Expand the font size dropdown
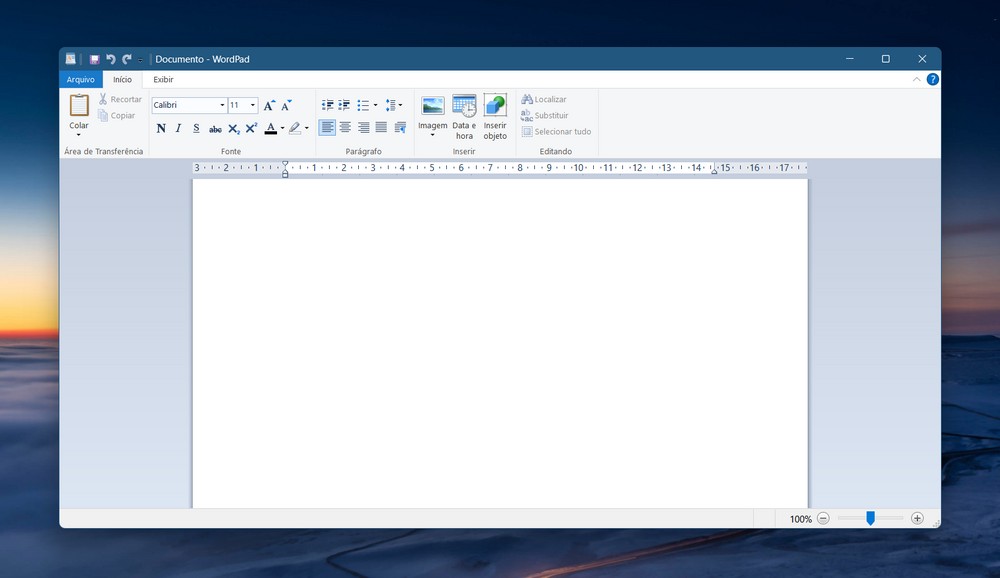The image size is (1000, 578). (253, 105)
